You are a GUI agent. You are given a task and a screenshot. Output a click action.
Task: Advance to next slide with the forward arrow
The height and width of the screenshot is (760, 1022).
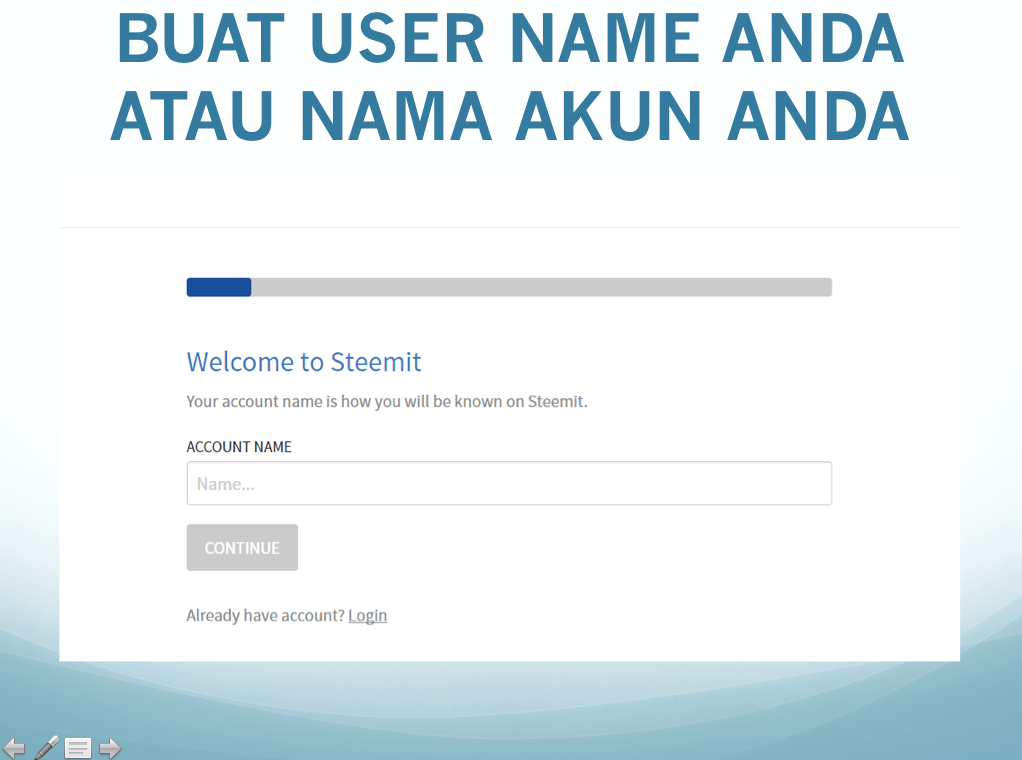tap(110, 748)
